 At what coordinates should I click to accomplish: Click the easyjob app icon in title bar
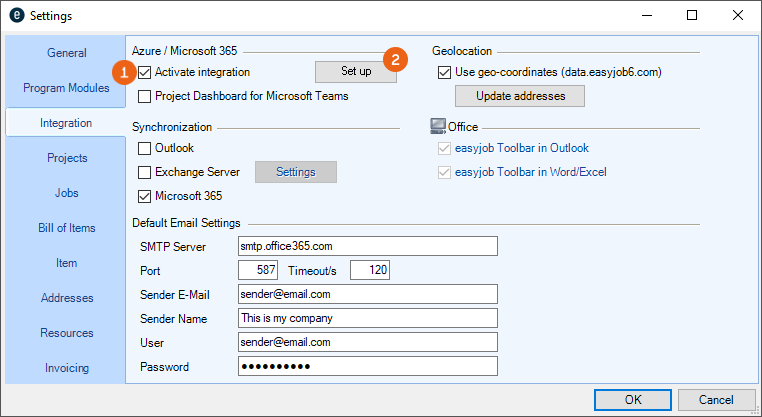(x=16, y=16)
